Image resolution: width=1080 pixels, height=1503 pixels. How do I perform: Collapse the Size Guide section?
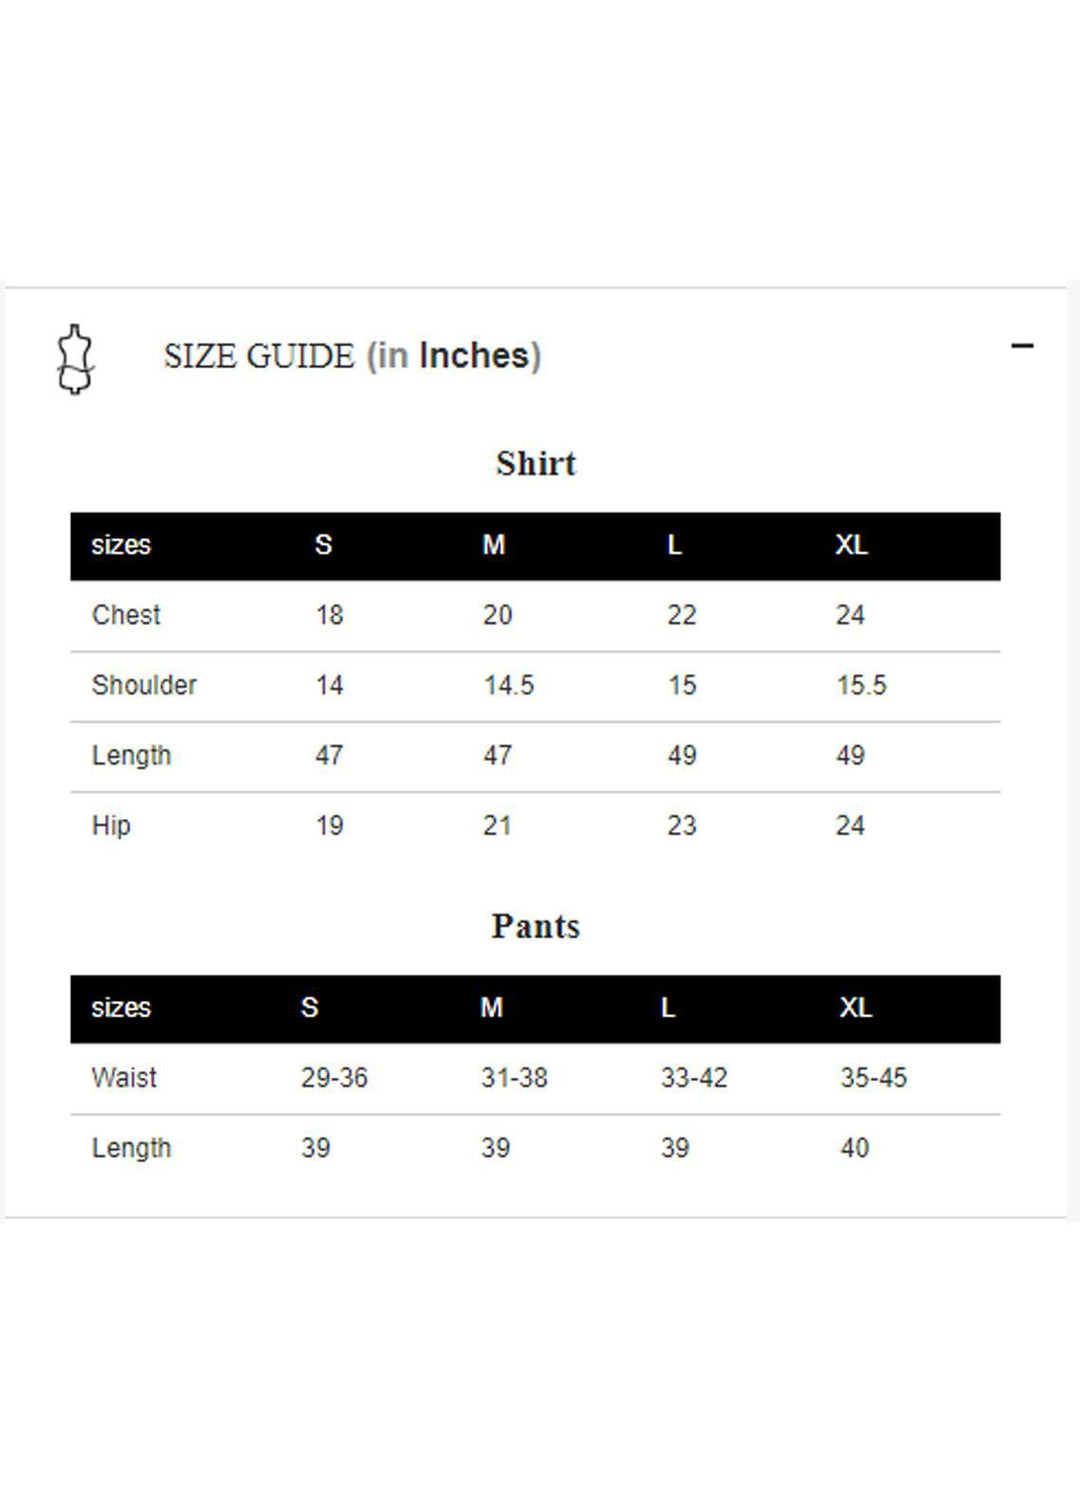1022,346
